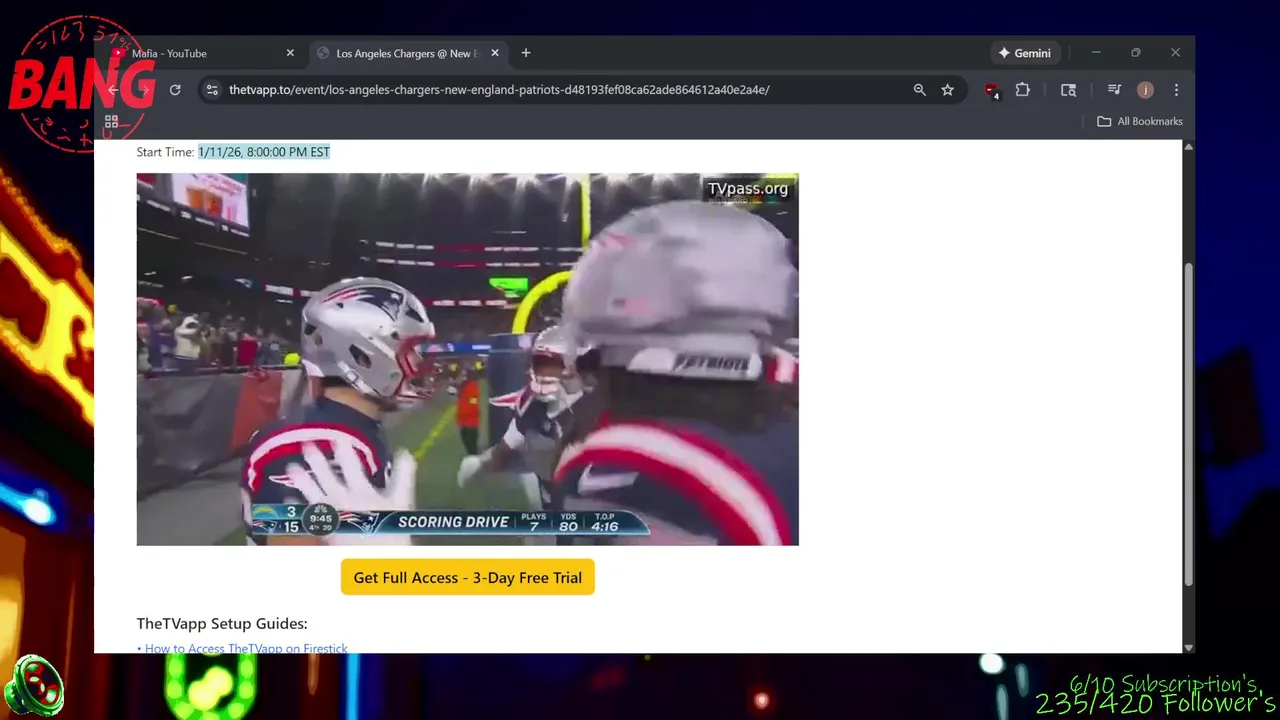This screenshot has height=720, width=1280.
Task: Open the zoom magnifier icon in address bar
Action: pyautogui.click(x=919, y=90)
